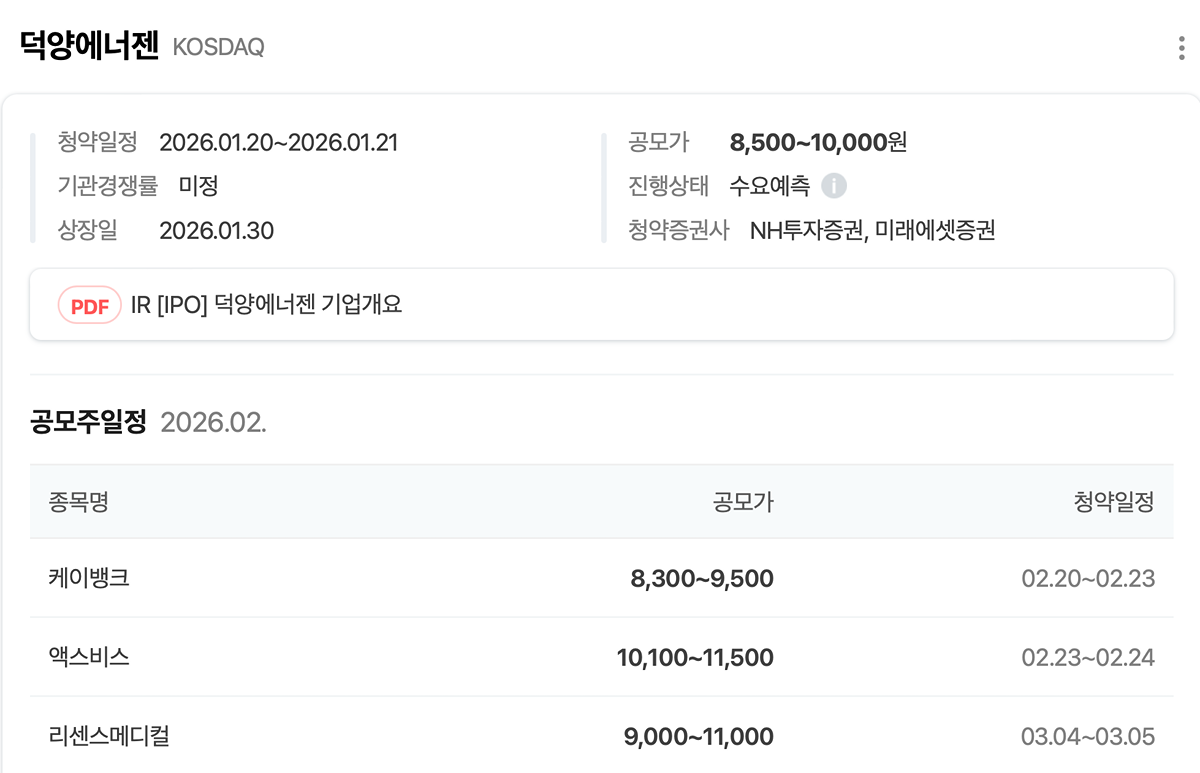Viewport: 1200px width, 773px height.
Task: Click the 덕양에너젠 title heading
Action: 89,46
